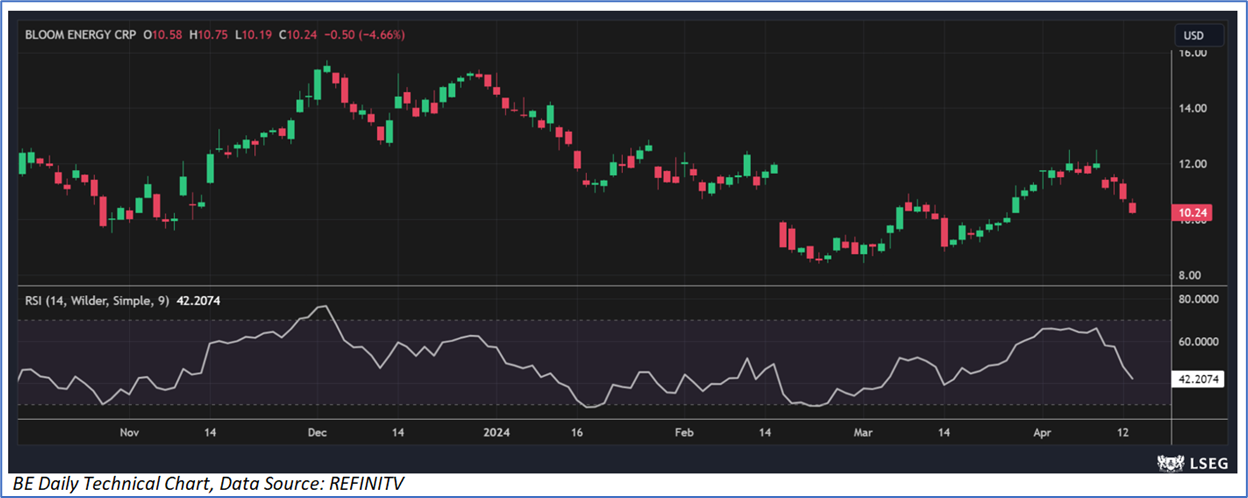
Task: Click the Dec date axis label
Action: click(x=317, y=432)
